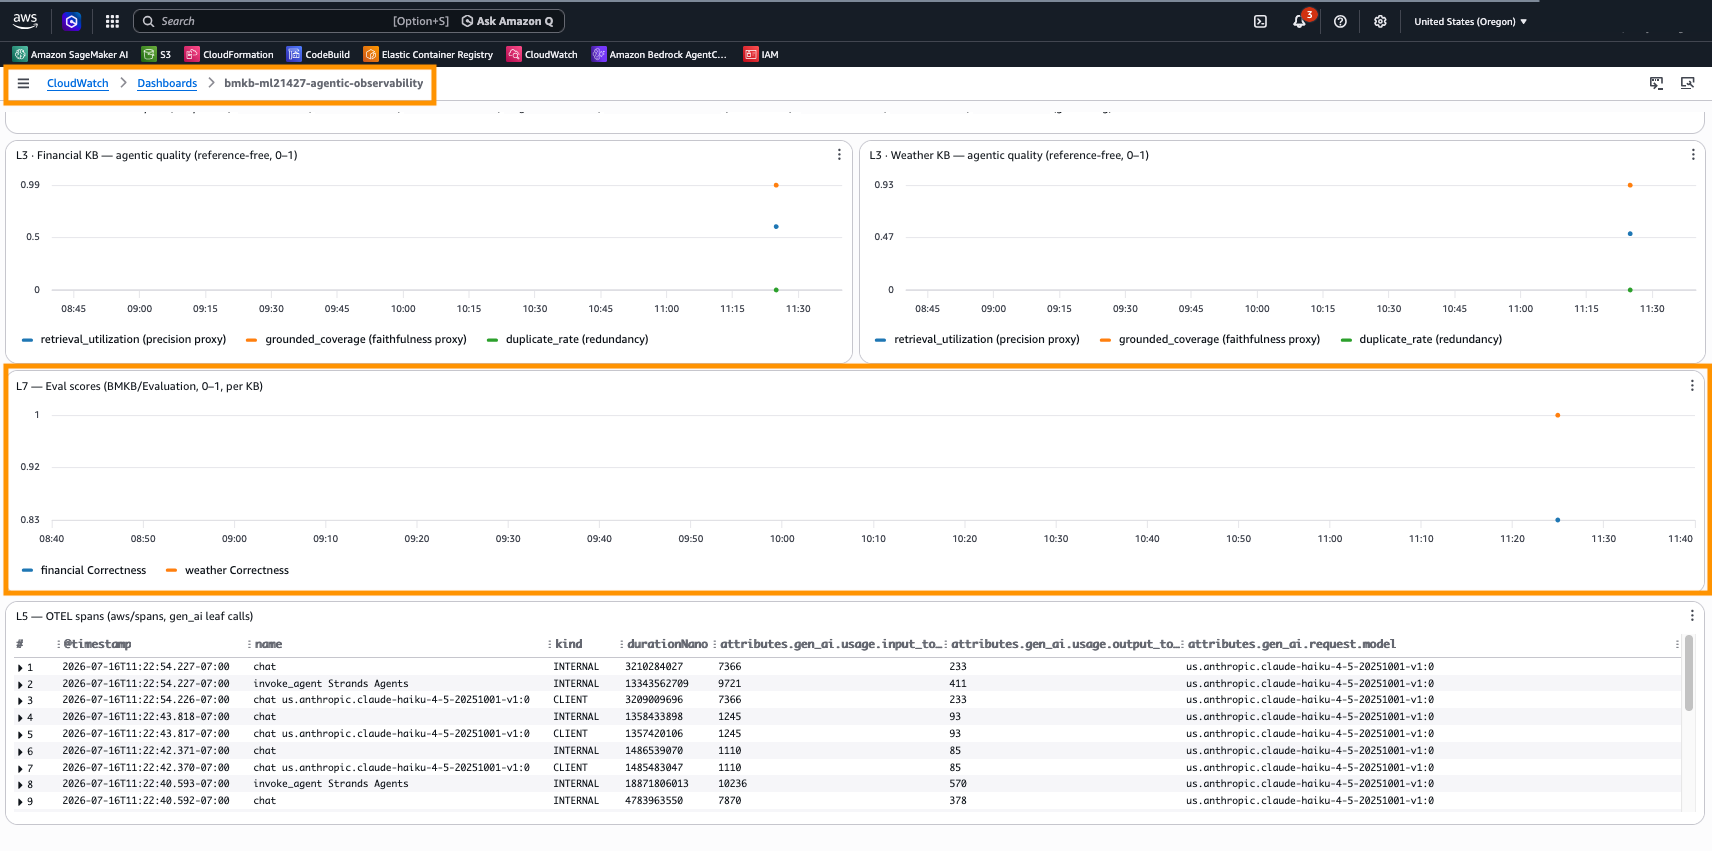
Task: Open the IAM shortcut
Action: [x=761, y=54]
